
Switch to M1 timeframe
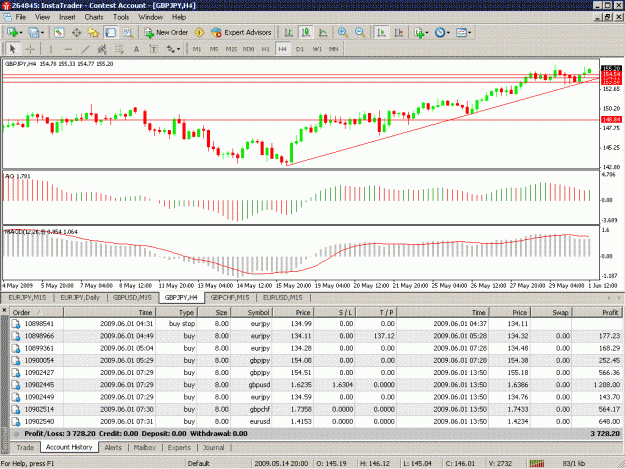[x=197, y=49]
